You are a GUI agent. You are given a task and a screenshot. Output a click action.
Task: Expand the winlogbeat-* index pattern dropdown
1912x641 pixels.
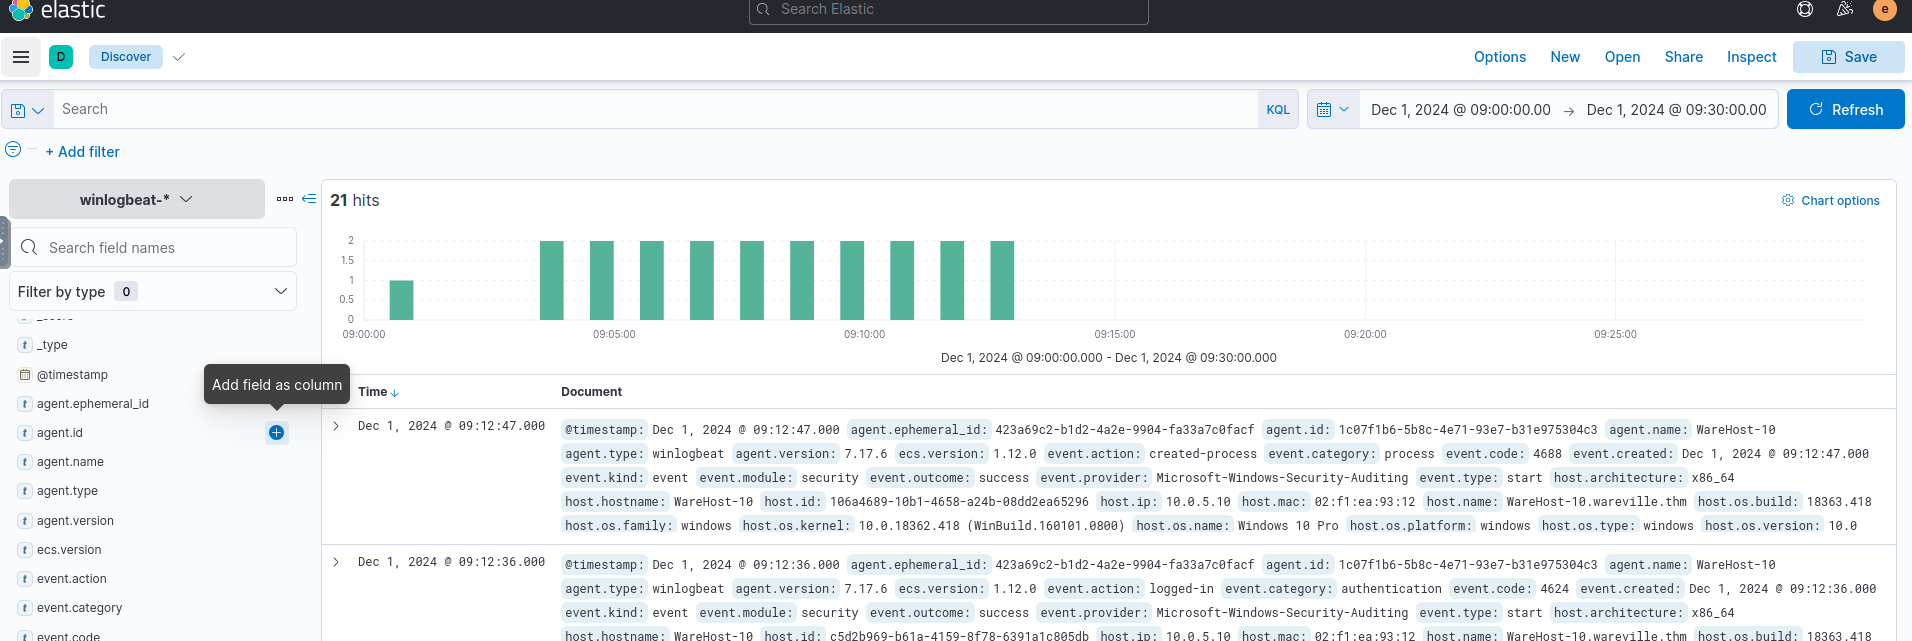pos(137,200)
